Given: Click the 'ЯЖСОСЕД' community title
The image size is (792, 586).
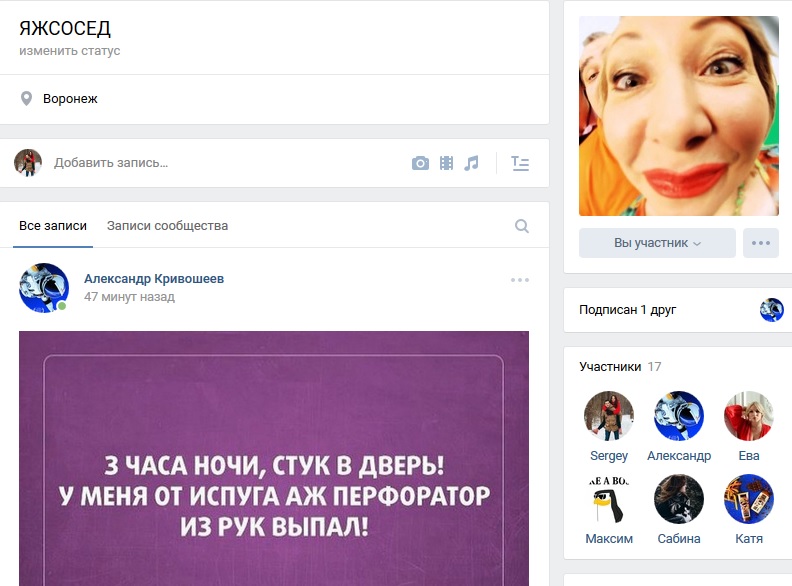Looking at the screenshot, I should [65, 28].
